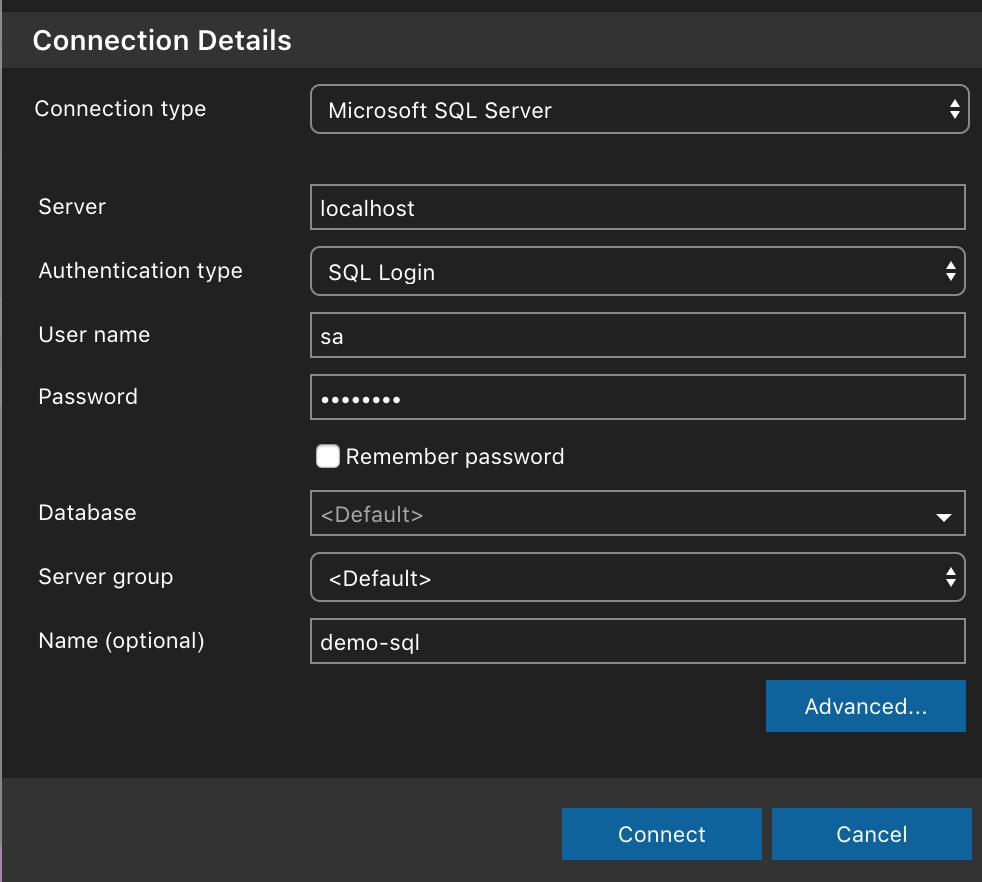The image size is (982, 882).
Task: Open the Connection type dropdown
Action: [x=639, y=110]
